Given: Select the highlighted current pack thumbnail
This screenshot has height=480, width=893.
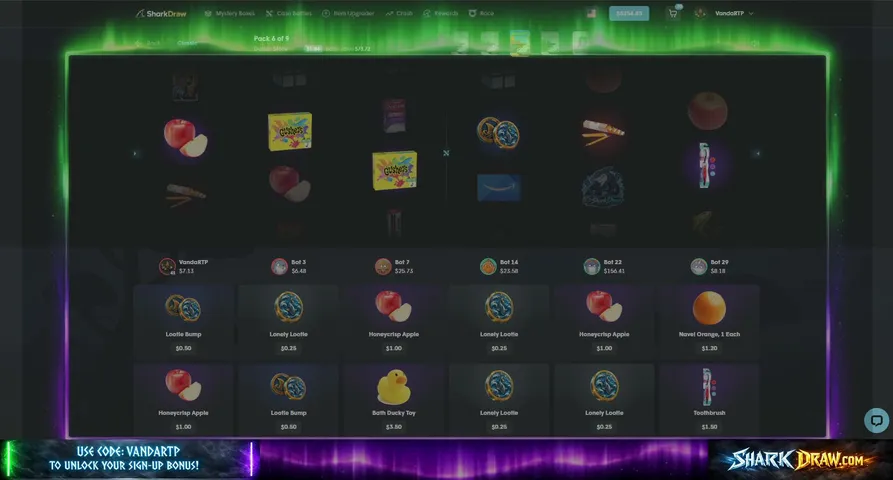Looking at the screenshot, I should (519, 43).
